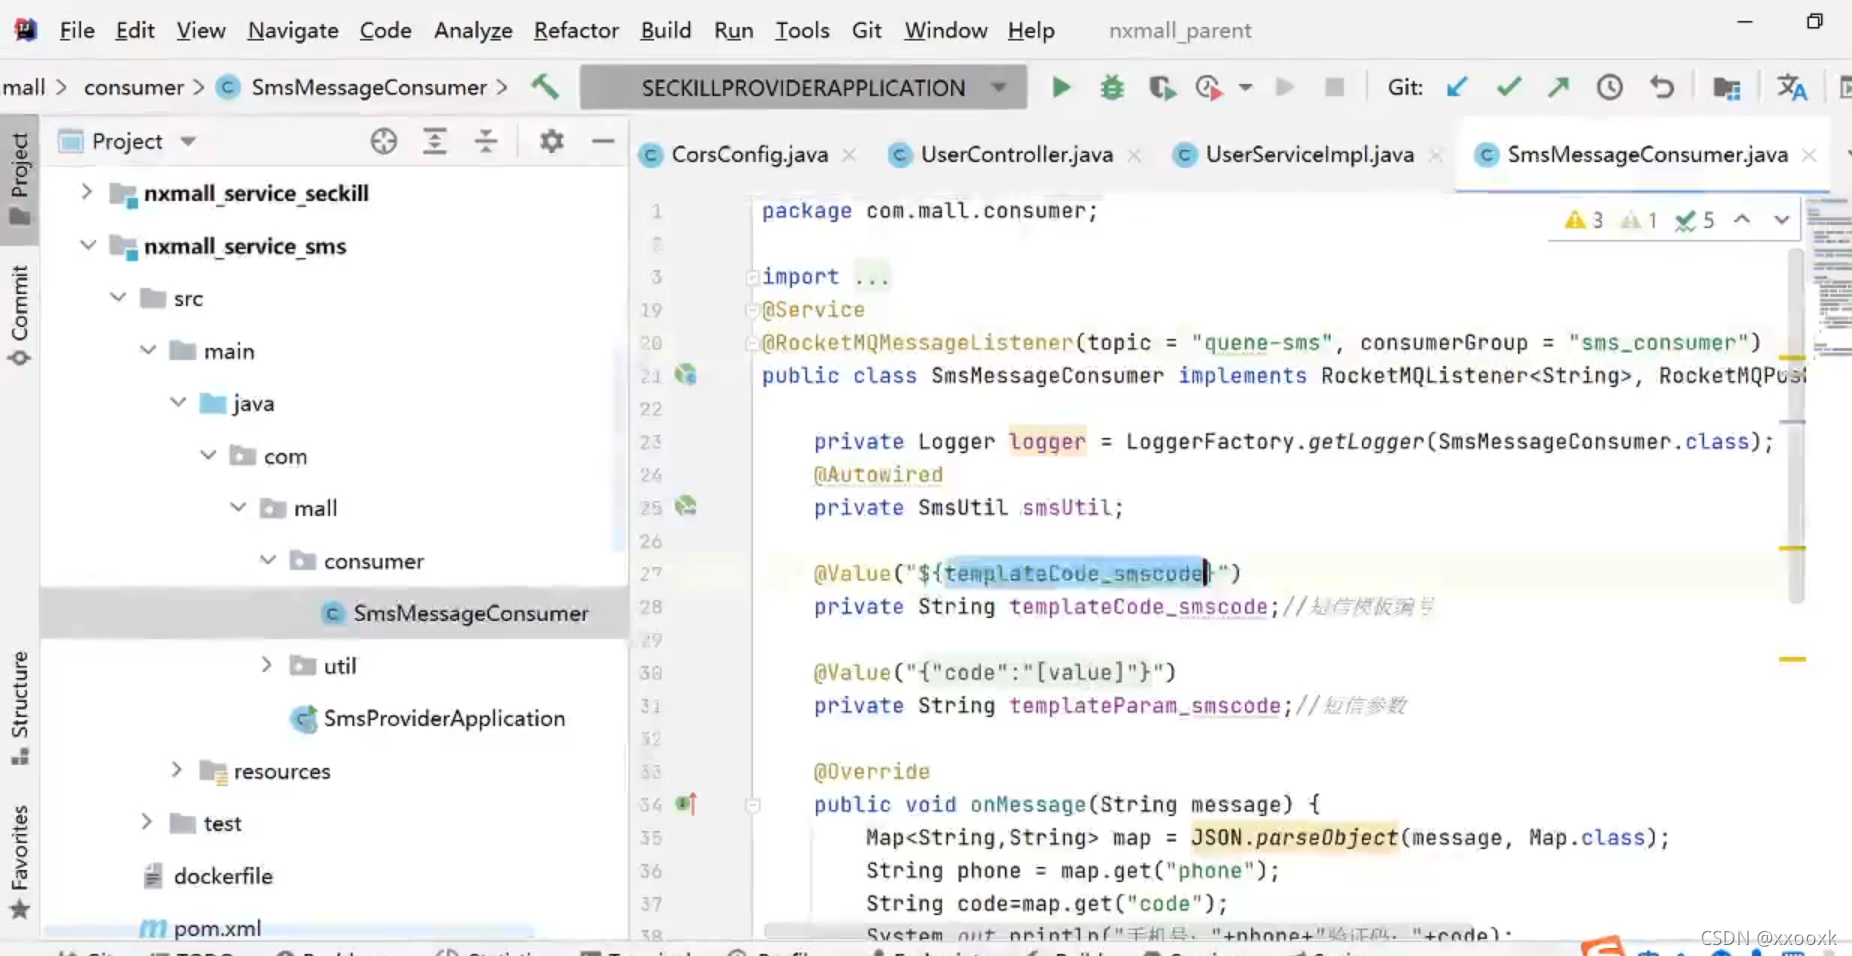Switch to UserController.java tab
1852x956 pixels.
click(x=1016, y=154)
